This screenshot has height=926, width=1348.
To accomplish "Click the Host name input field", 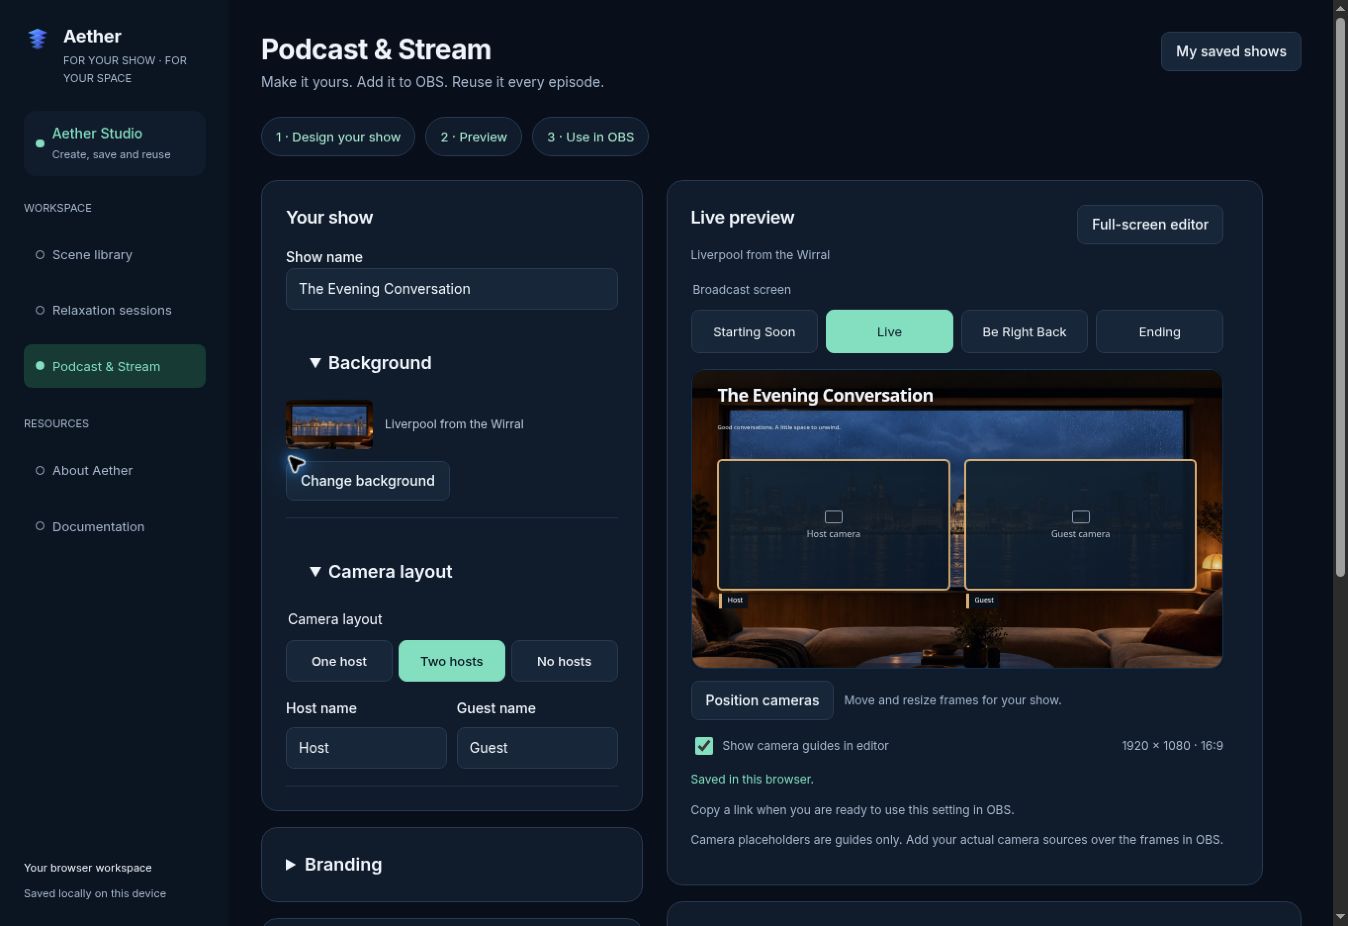I will click(x=366, y=748).
